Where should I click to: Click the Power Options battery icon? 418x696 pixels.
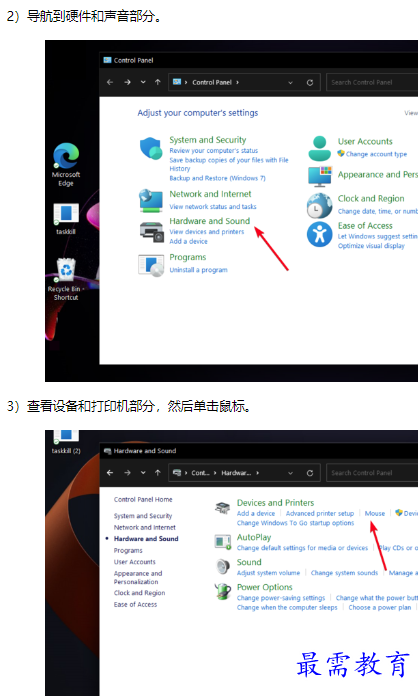point(222,591)
